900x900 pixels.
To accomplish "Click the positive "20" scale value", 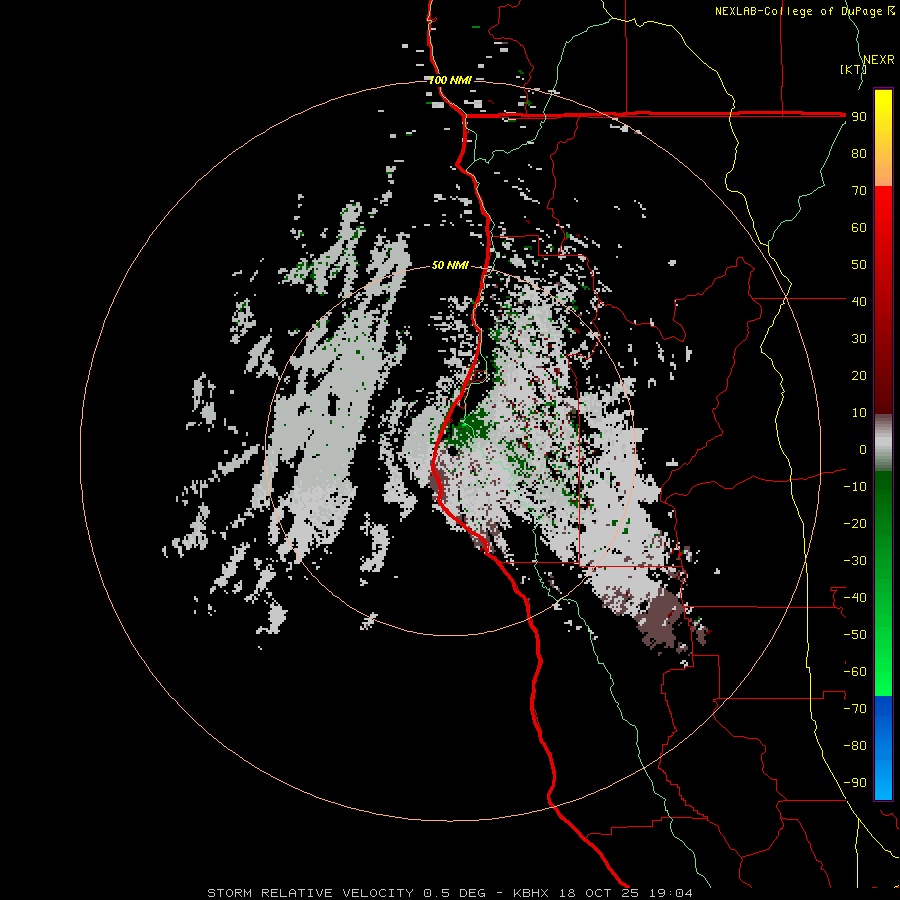I will click(x=859, y=375).
